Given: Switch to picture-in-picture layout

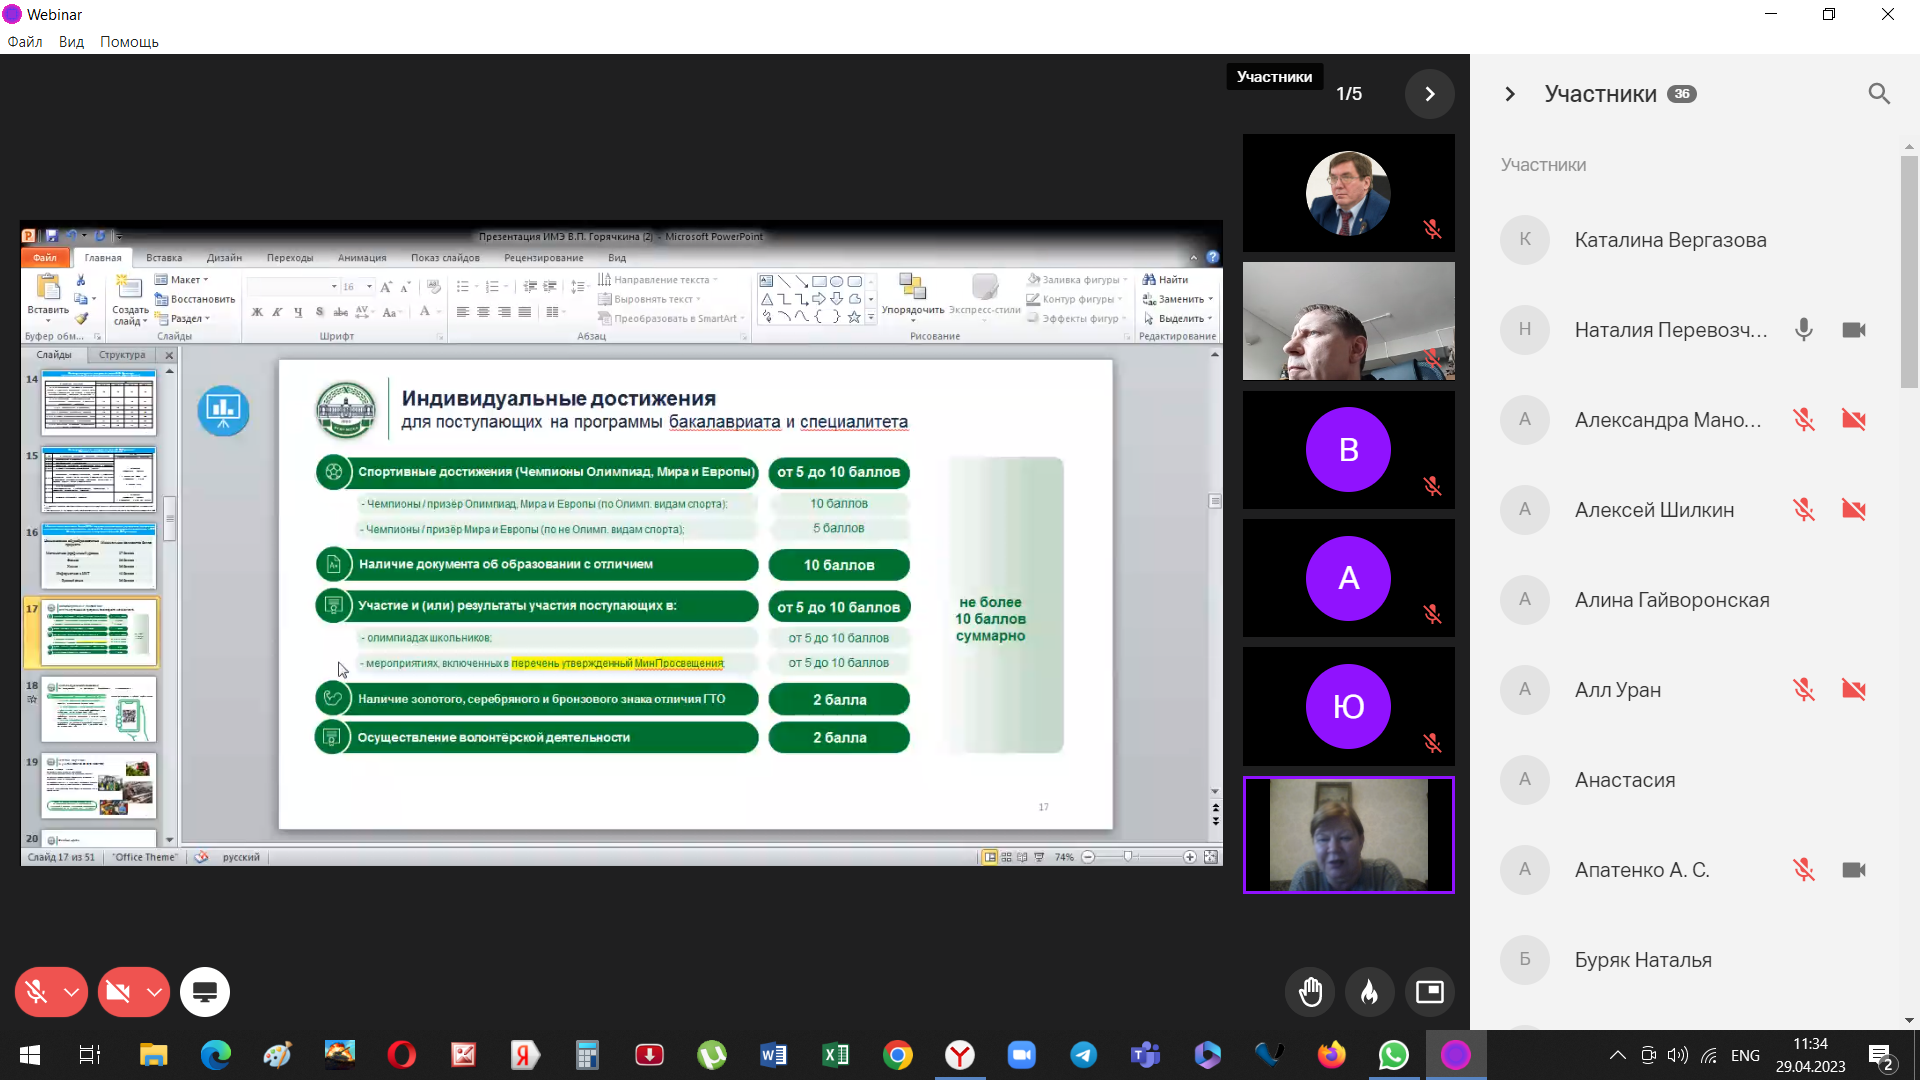Looking at the screenshot, I should [x=1430, y=992].
